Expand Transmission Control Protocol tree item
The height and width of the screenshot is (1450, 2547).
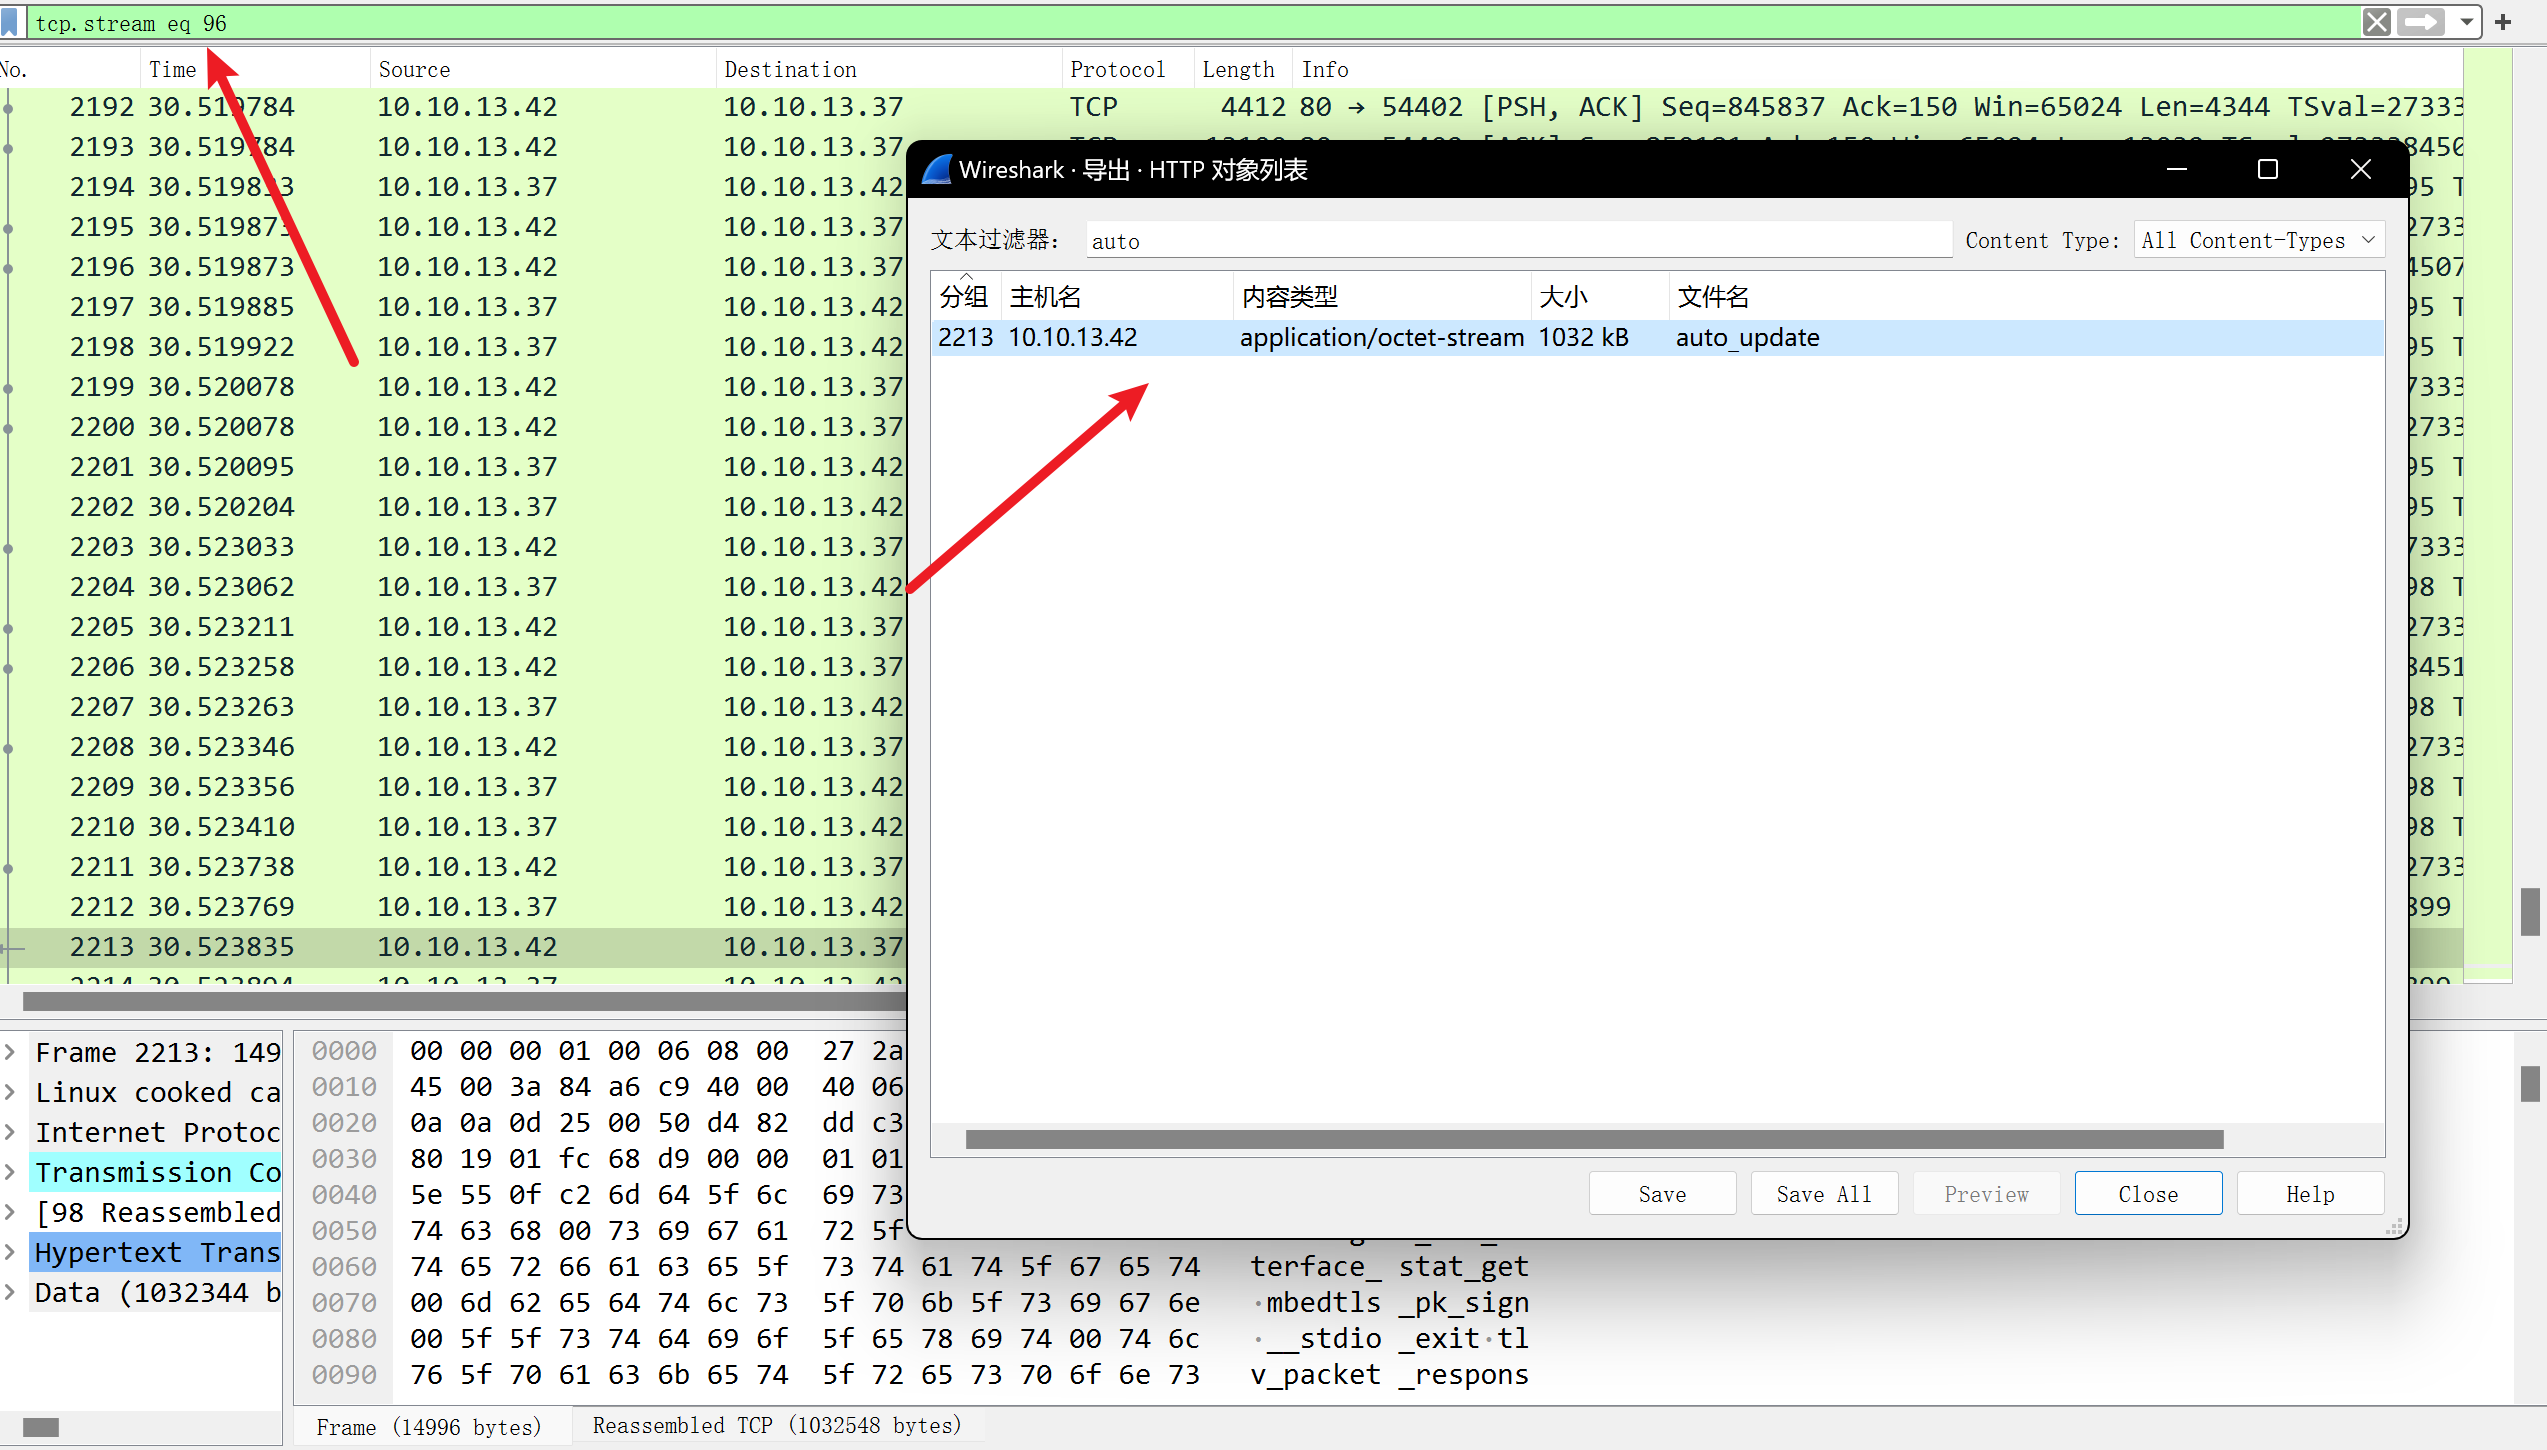click(x=10, y=1172)
